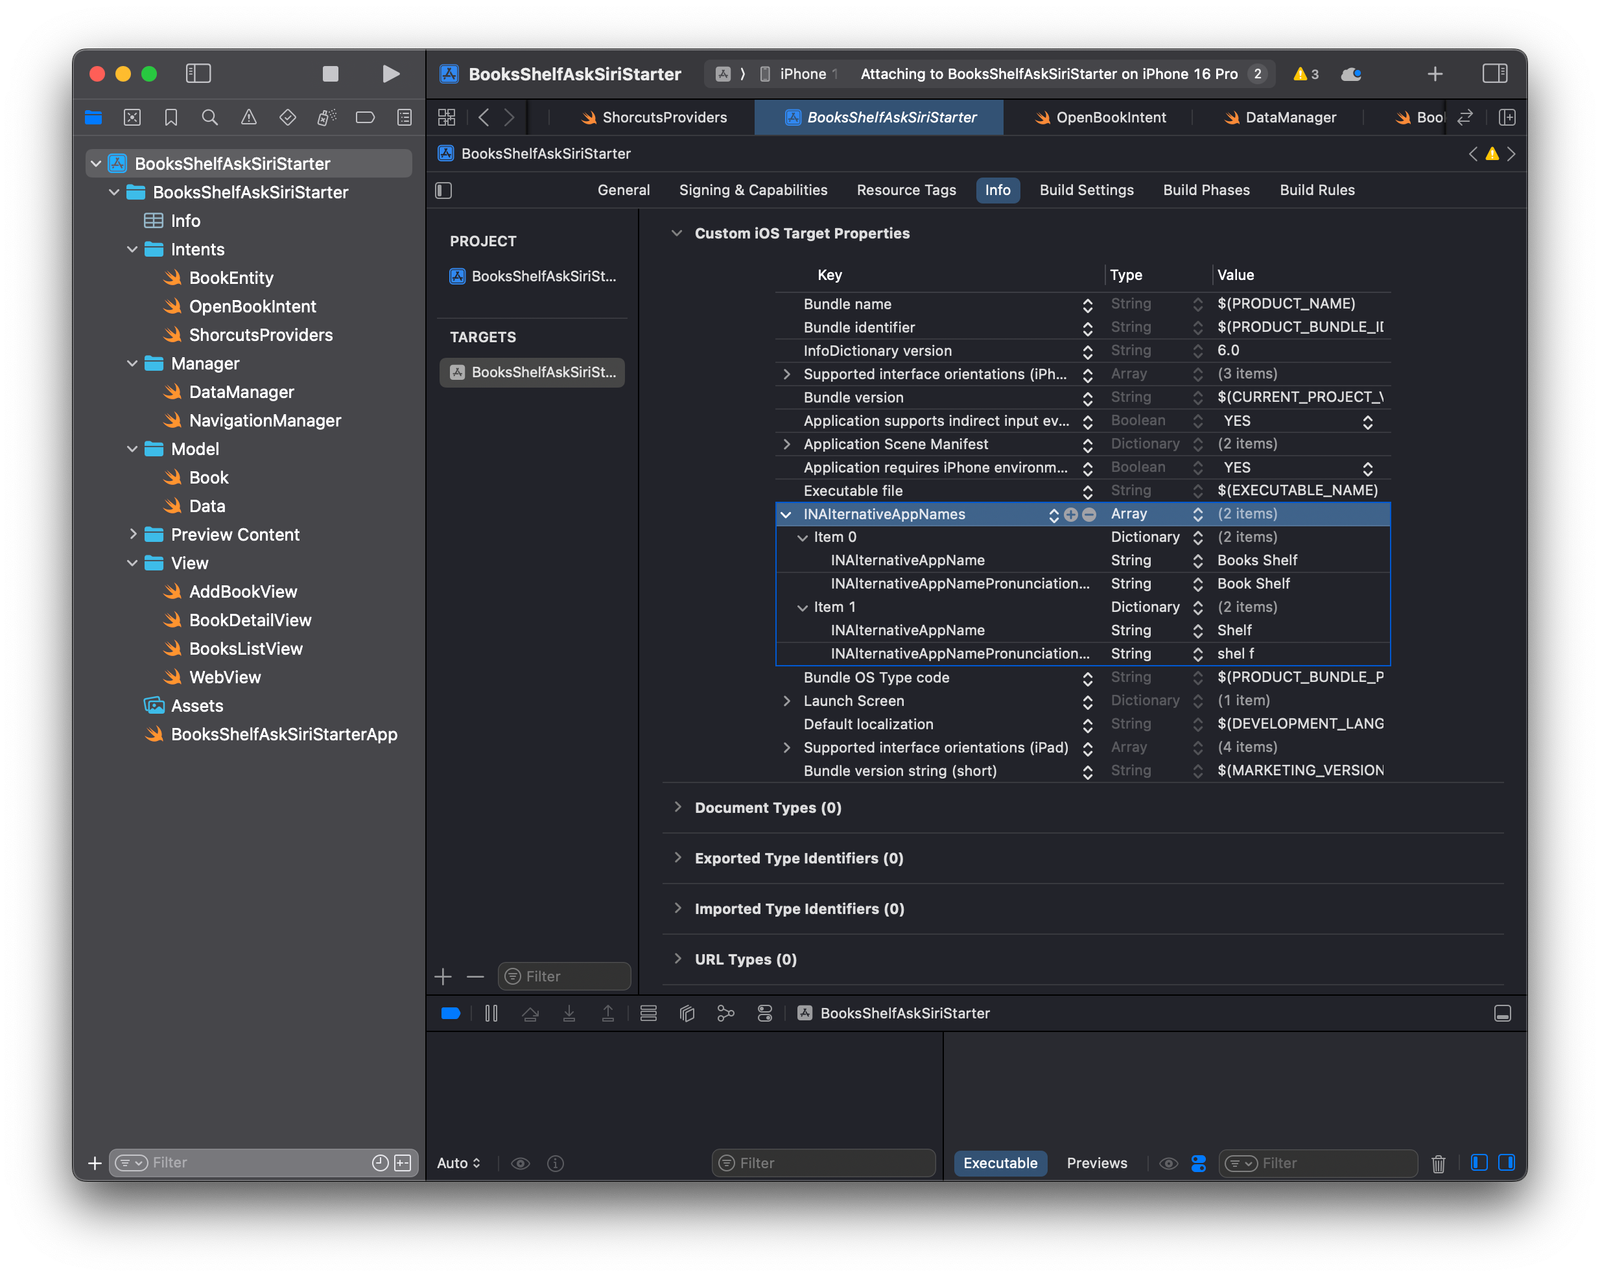Open the Breakpoint navigator tag icon

[364, 117]
